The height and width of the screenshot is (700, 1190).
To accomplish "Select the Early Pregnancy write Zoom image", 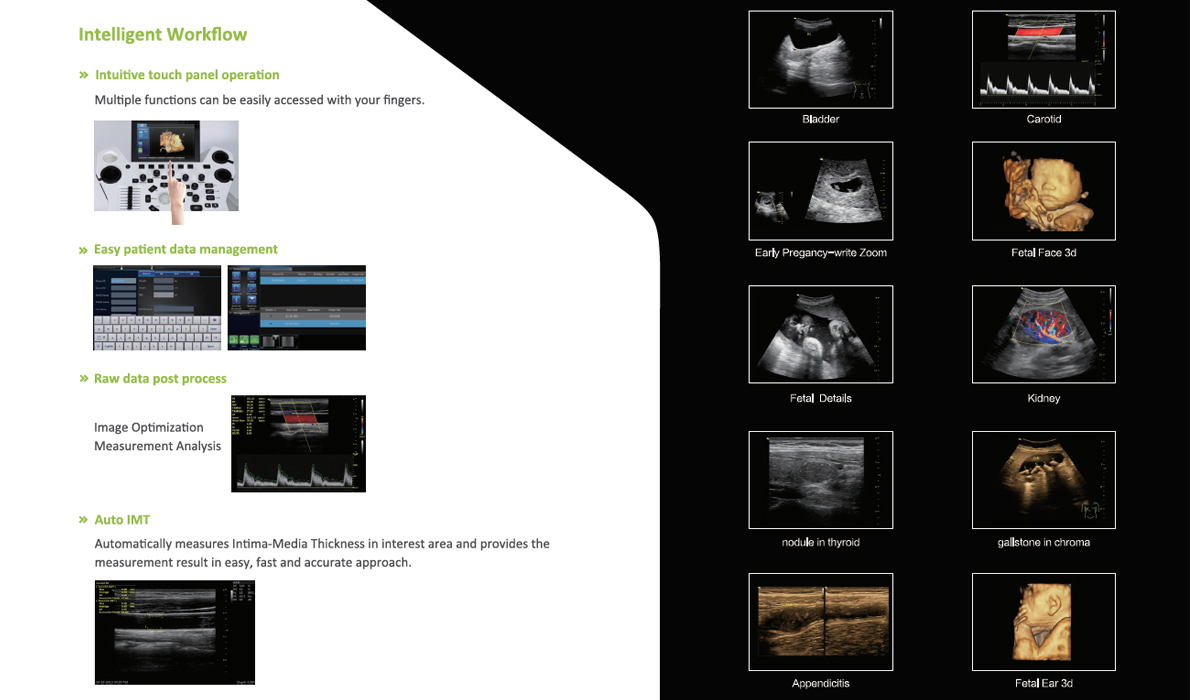I will pos(820,191).
